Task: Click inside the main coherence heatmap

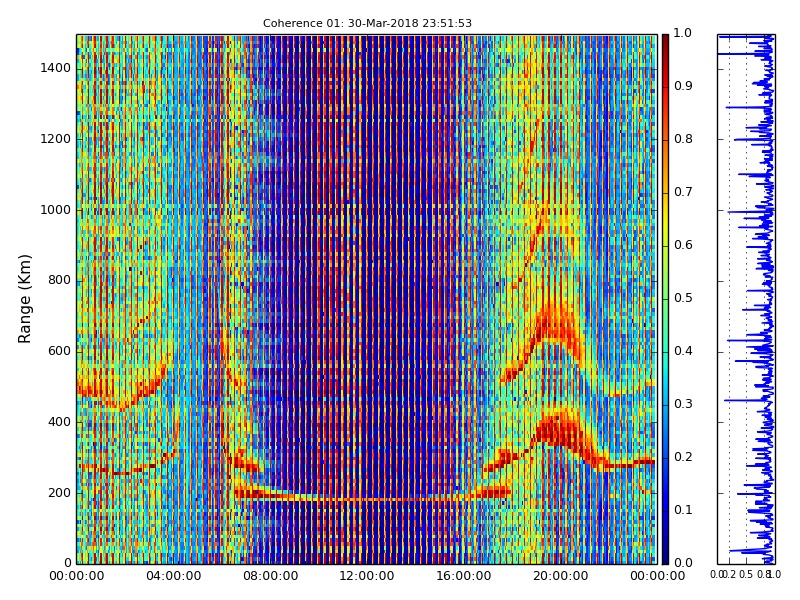Action: [367, 299]
